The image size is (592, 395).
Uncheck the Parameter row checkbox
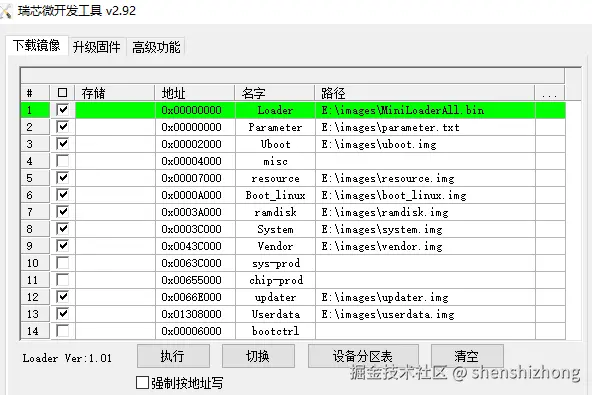tap(62, 127)
